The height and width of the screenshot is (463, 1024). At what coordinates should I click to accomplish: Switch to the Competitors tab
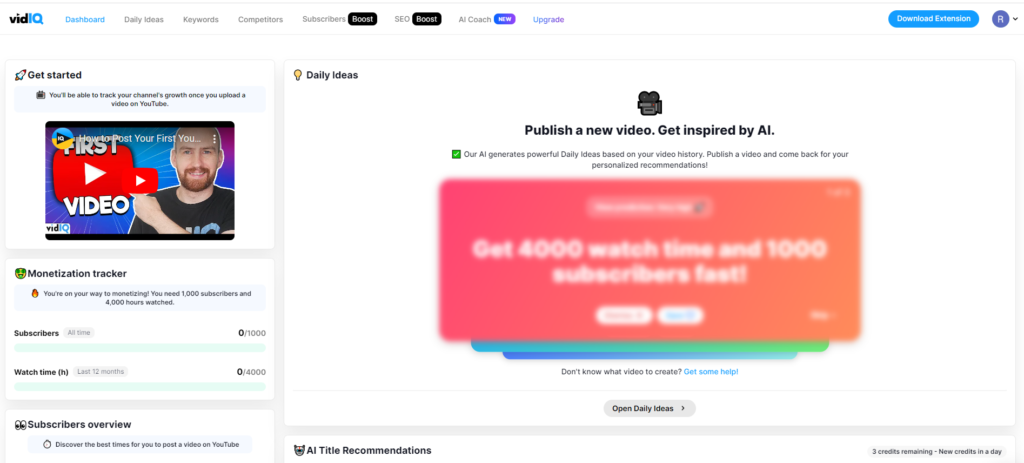(x=261, y=20)
